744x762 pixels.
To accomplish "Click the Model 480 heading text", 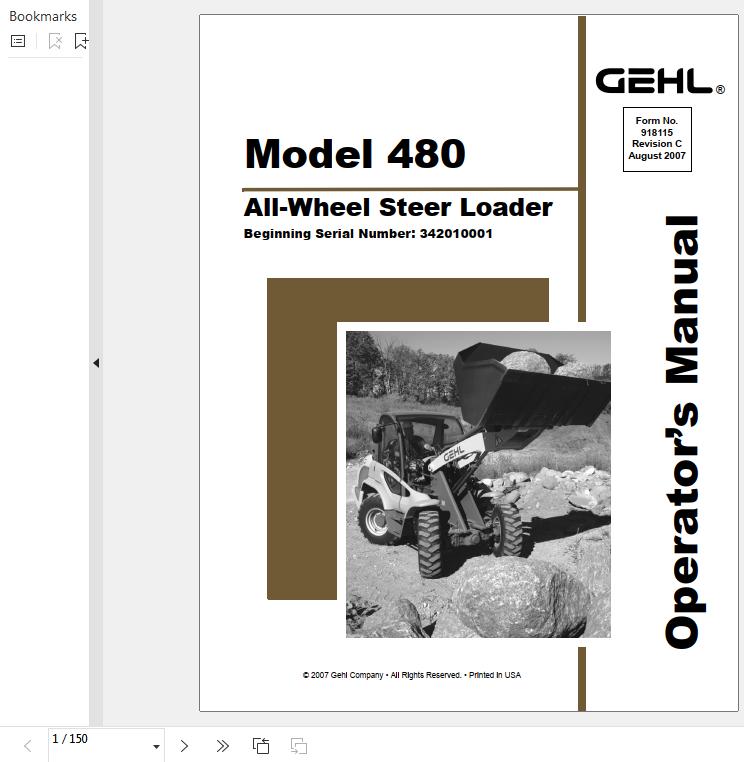I will (355, 154).
